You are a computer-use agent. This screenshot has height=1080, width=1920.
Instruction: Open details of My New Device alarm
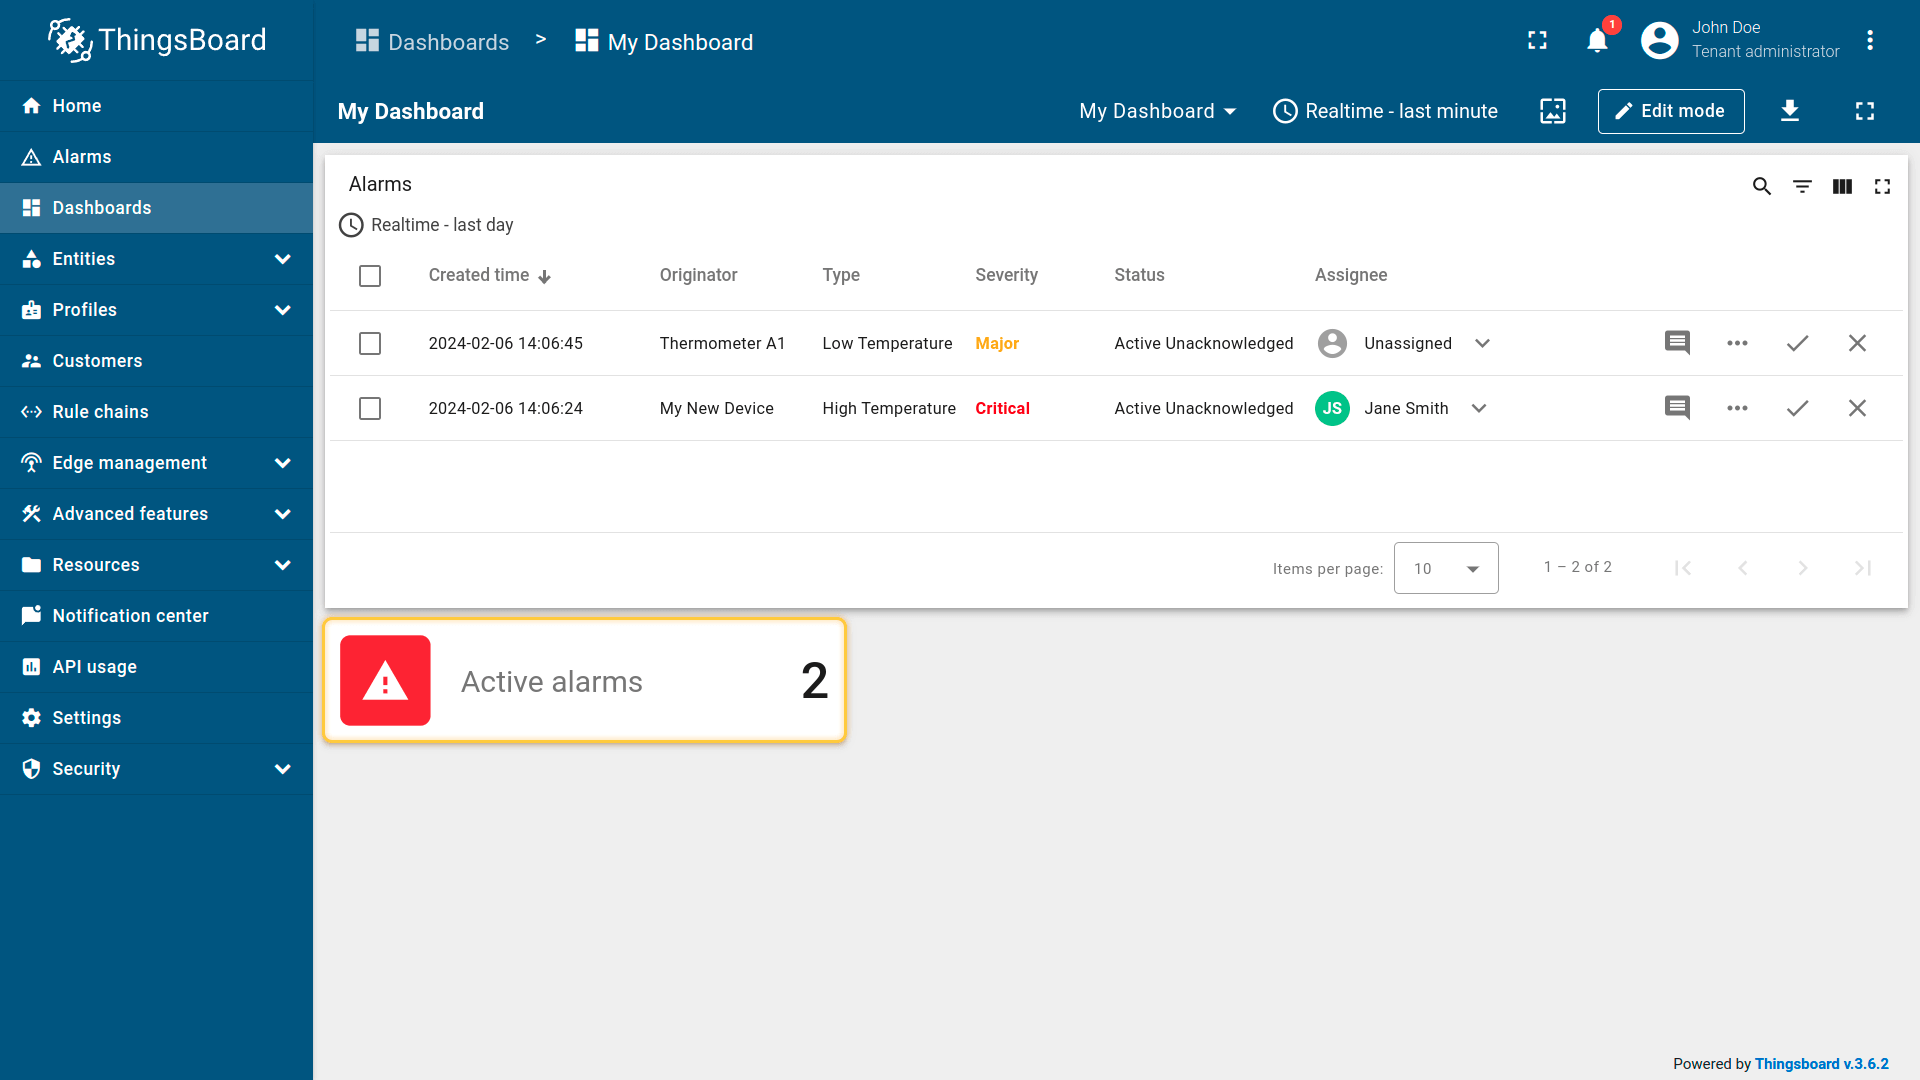tap(1737, 408)
